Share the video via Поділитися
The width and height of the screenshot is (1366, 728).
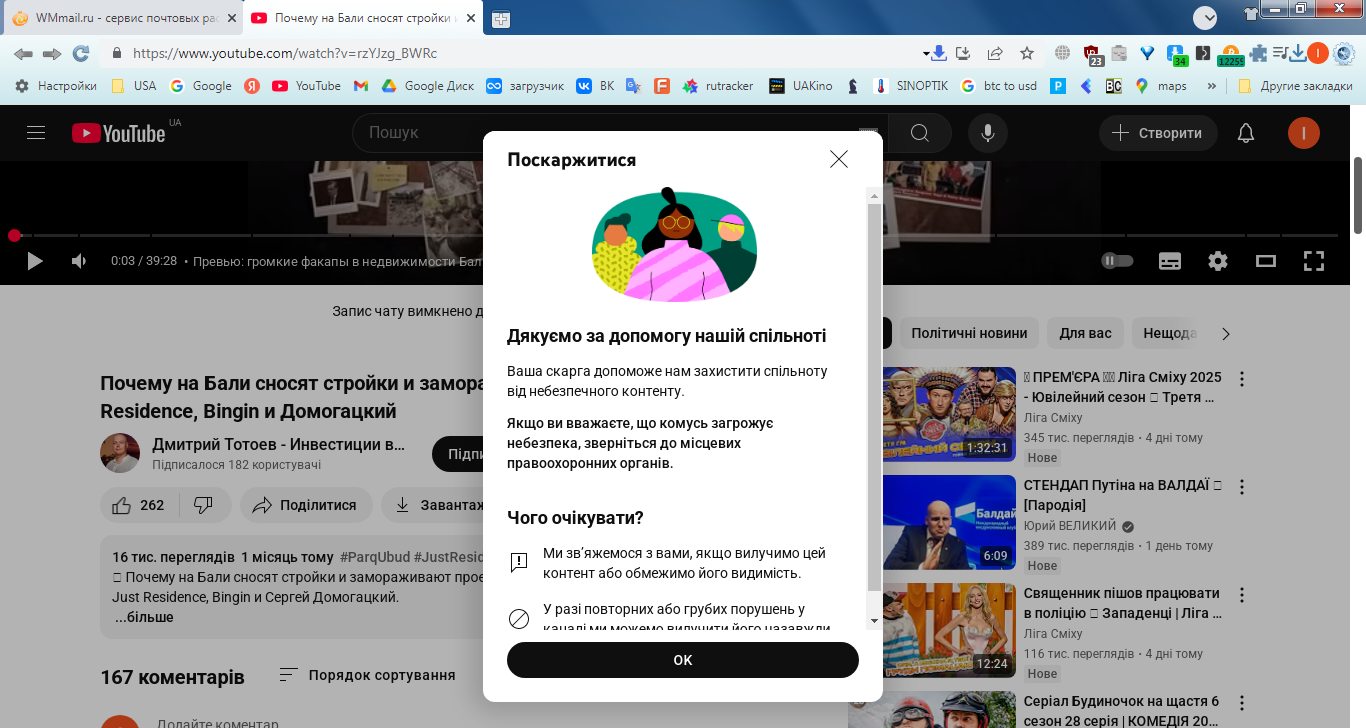pos(306,505)
